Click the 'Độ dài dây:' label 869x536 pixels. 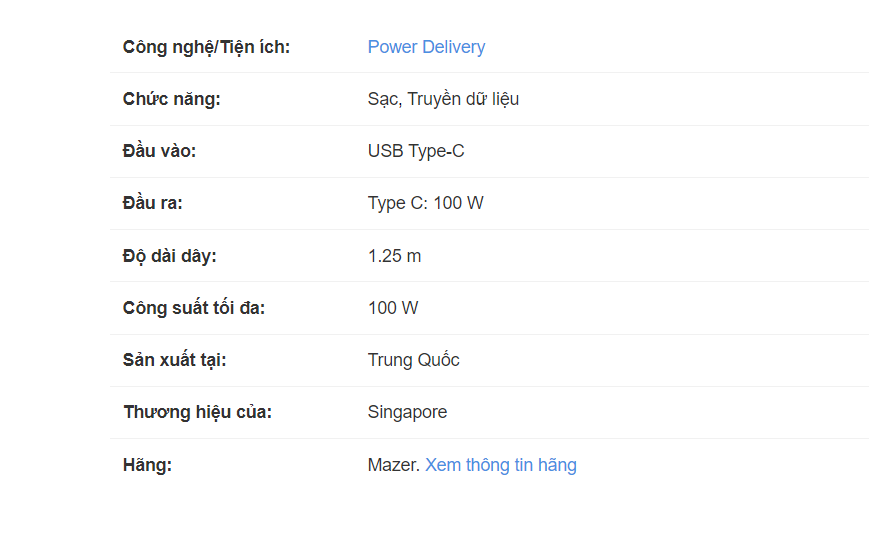tap(169, 256)
